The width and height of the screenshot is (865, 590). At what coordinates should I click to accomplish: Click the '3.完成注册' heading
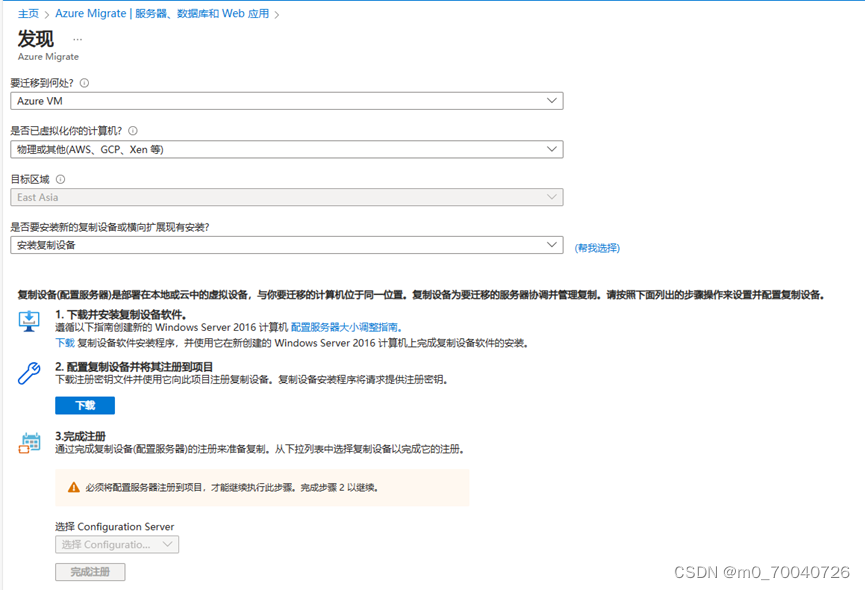pos(81,436)
